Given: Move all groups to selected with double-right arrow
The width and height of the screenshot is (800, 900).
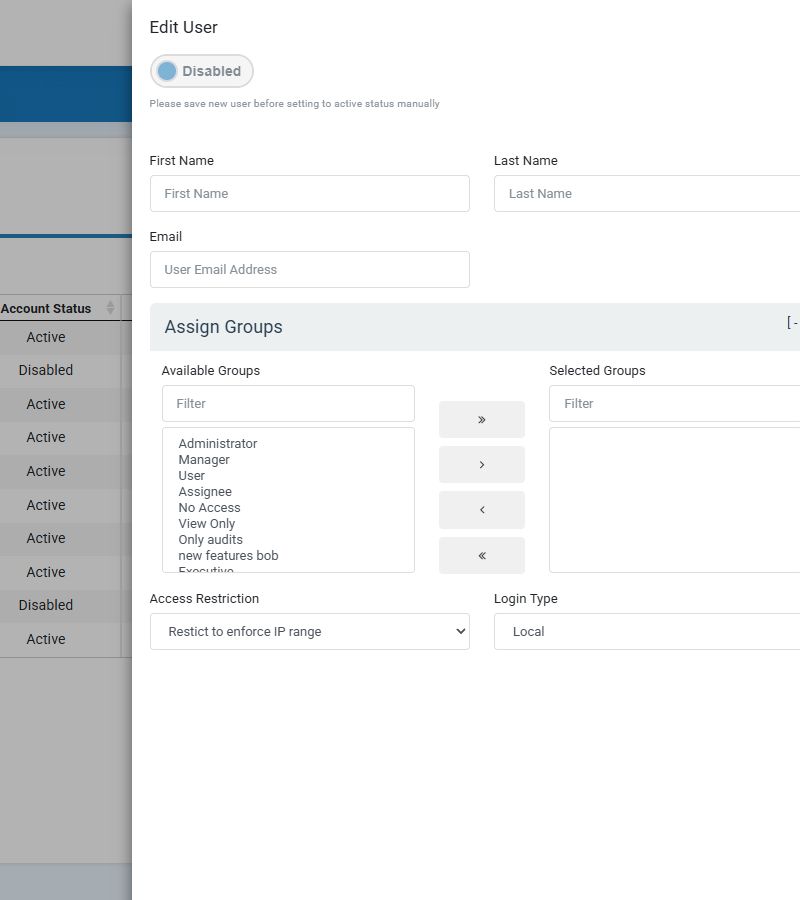Looking at the screenshot, I should click(481, 420).
